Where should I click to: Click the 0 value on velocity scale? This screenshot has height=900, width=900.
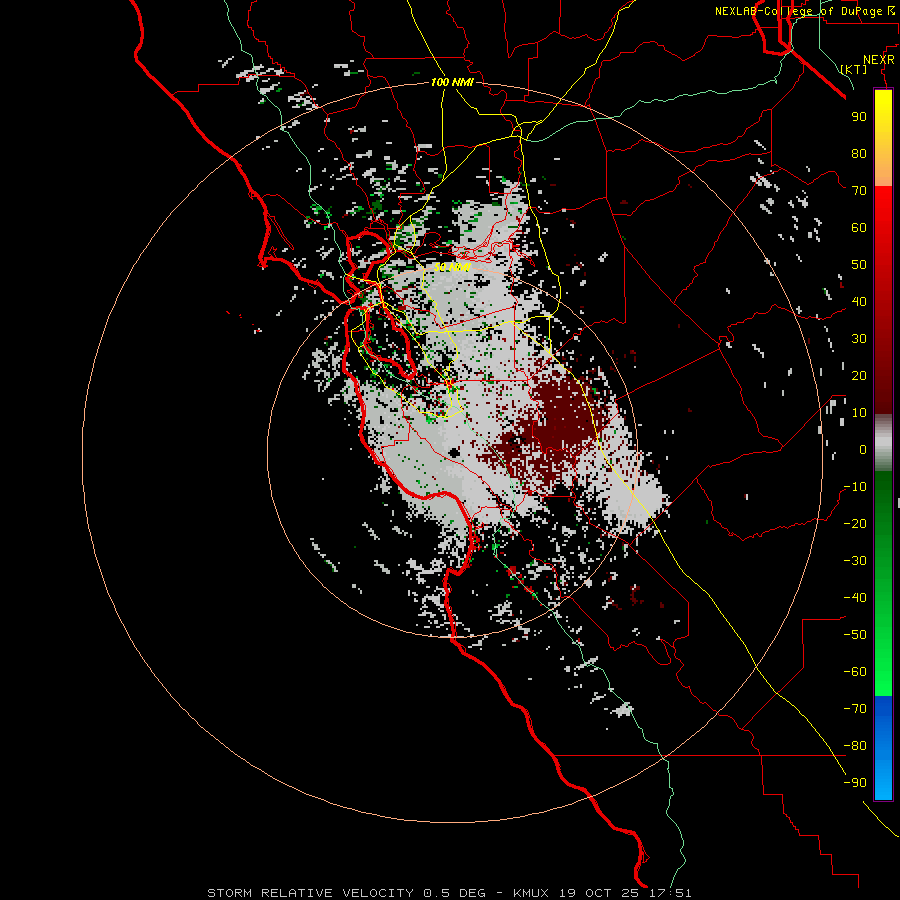pos(863,449)
